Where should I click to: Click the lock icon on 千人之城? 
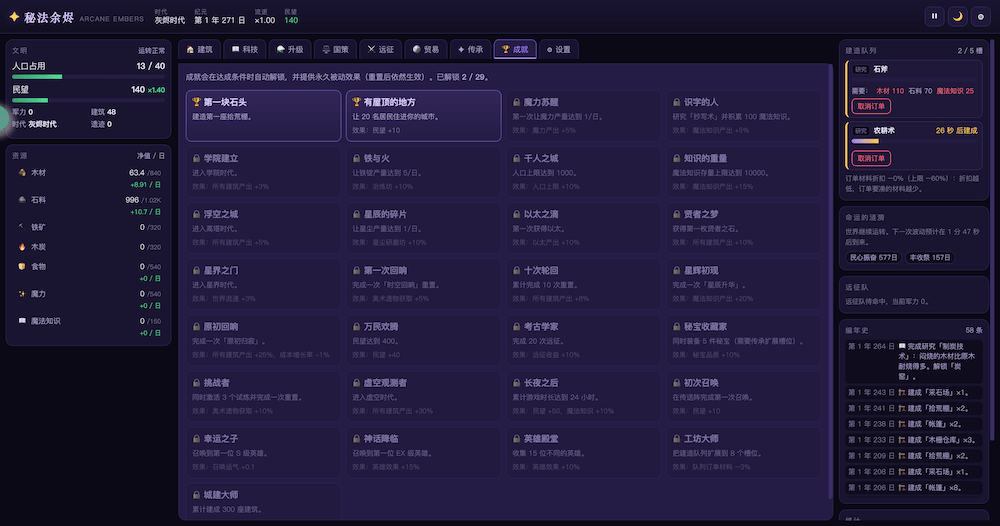(x=517, y=158)
